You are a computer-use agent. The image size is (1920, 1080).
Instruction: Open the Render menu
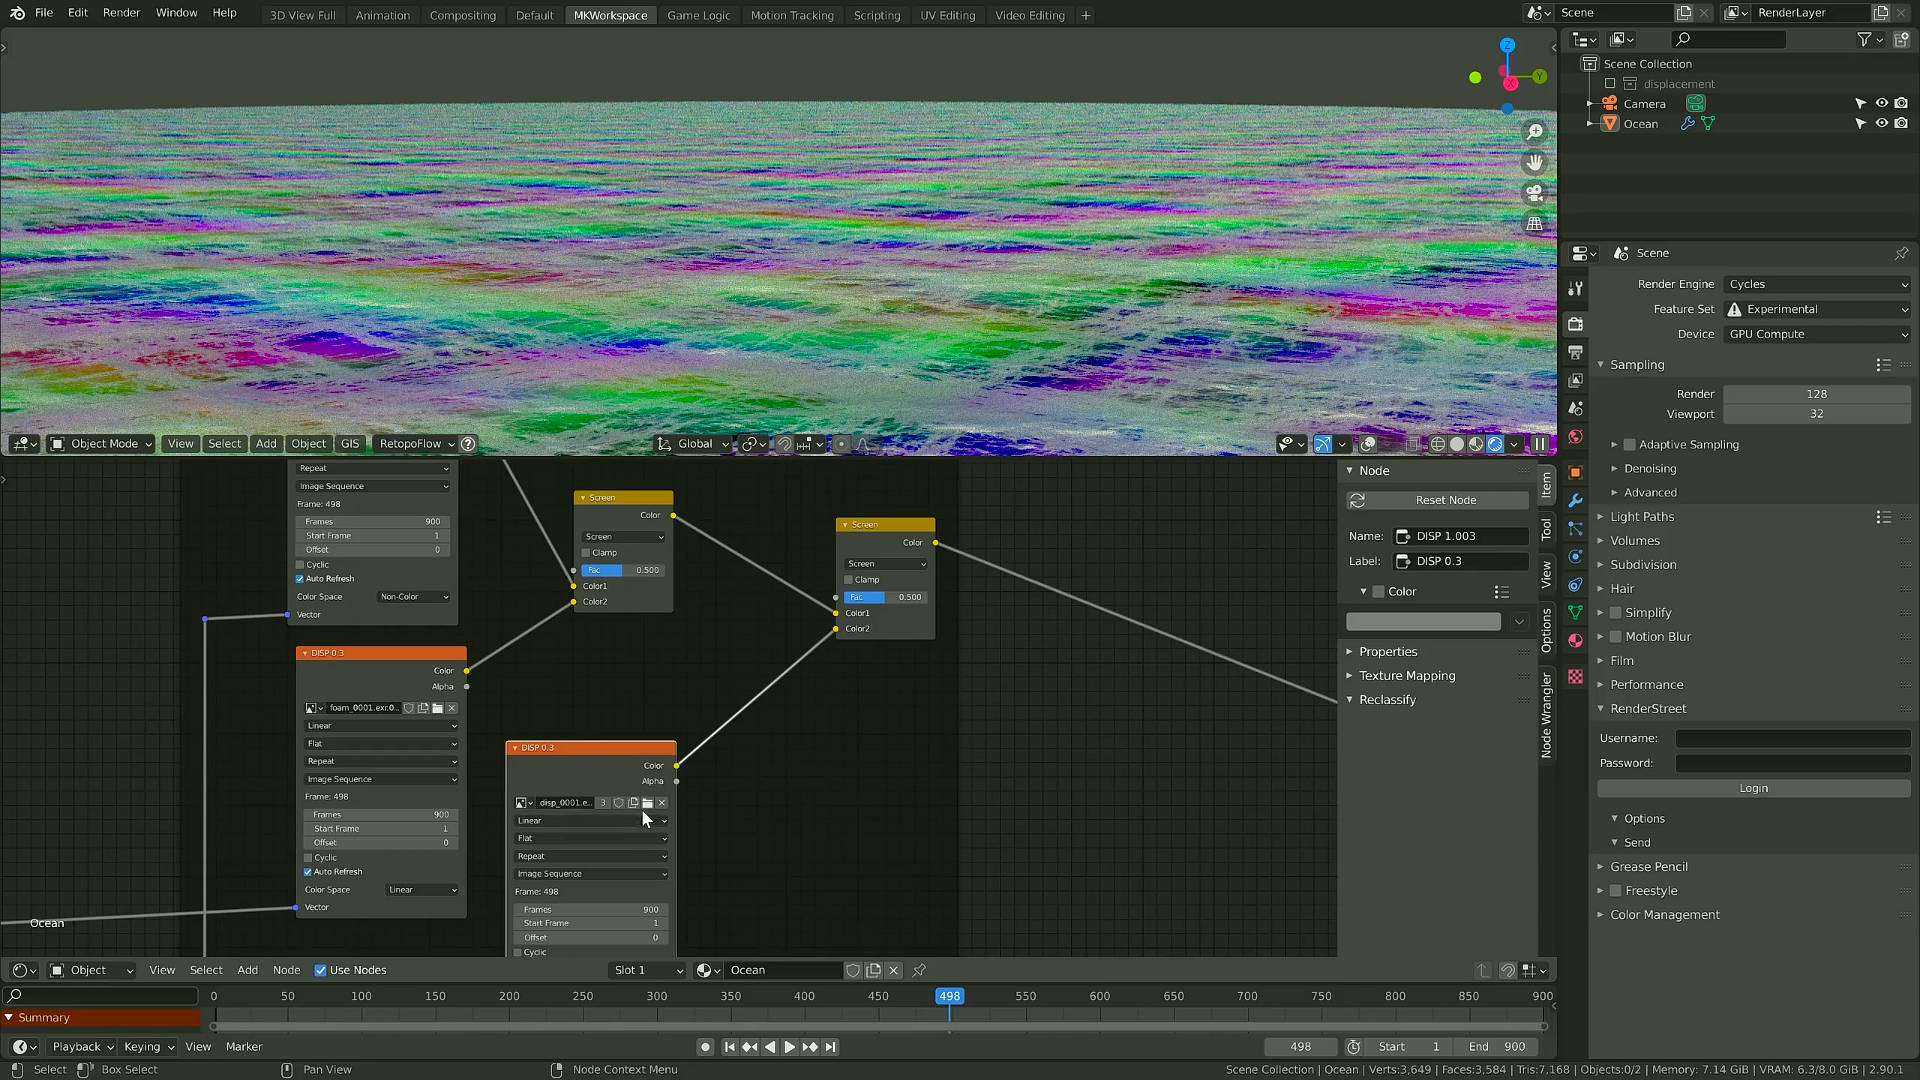point(121,13)
